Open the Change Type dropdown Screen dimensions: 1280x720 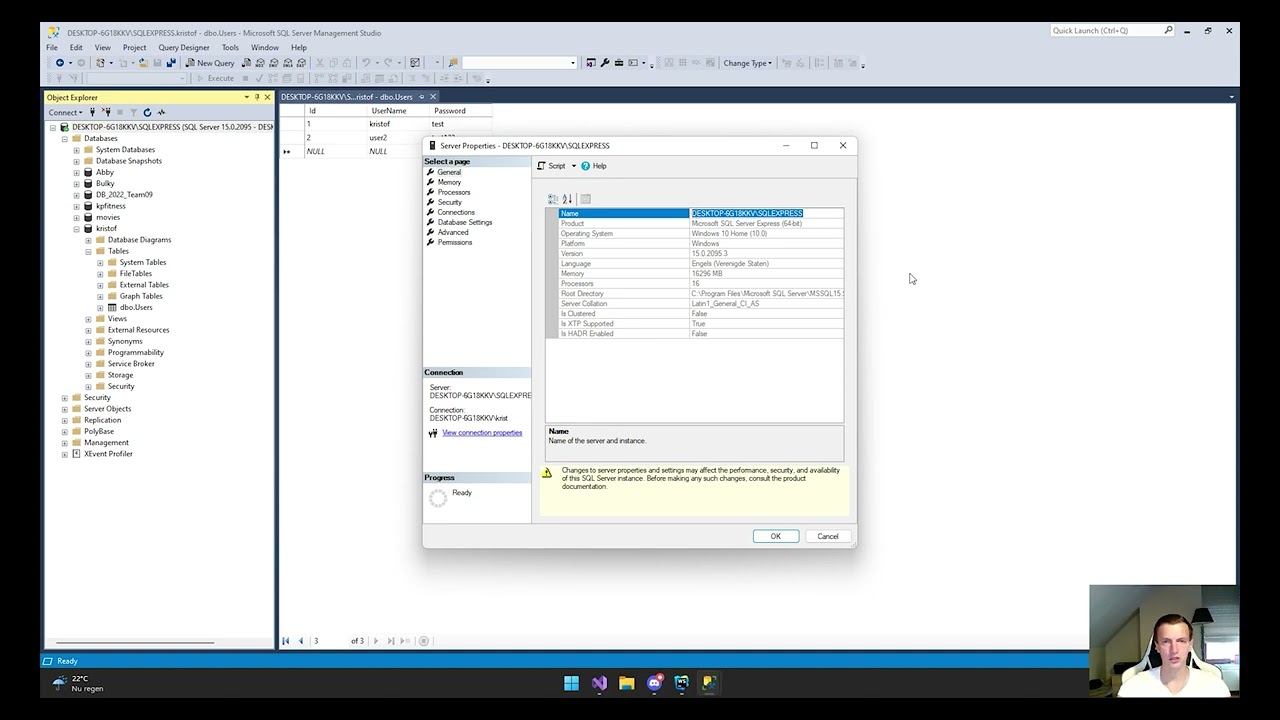tap(747, 63)
